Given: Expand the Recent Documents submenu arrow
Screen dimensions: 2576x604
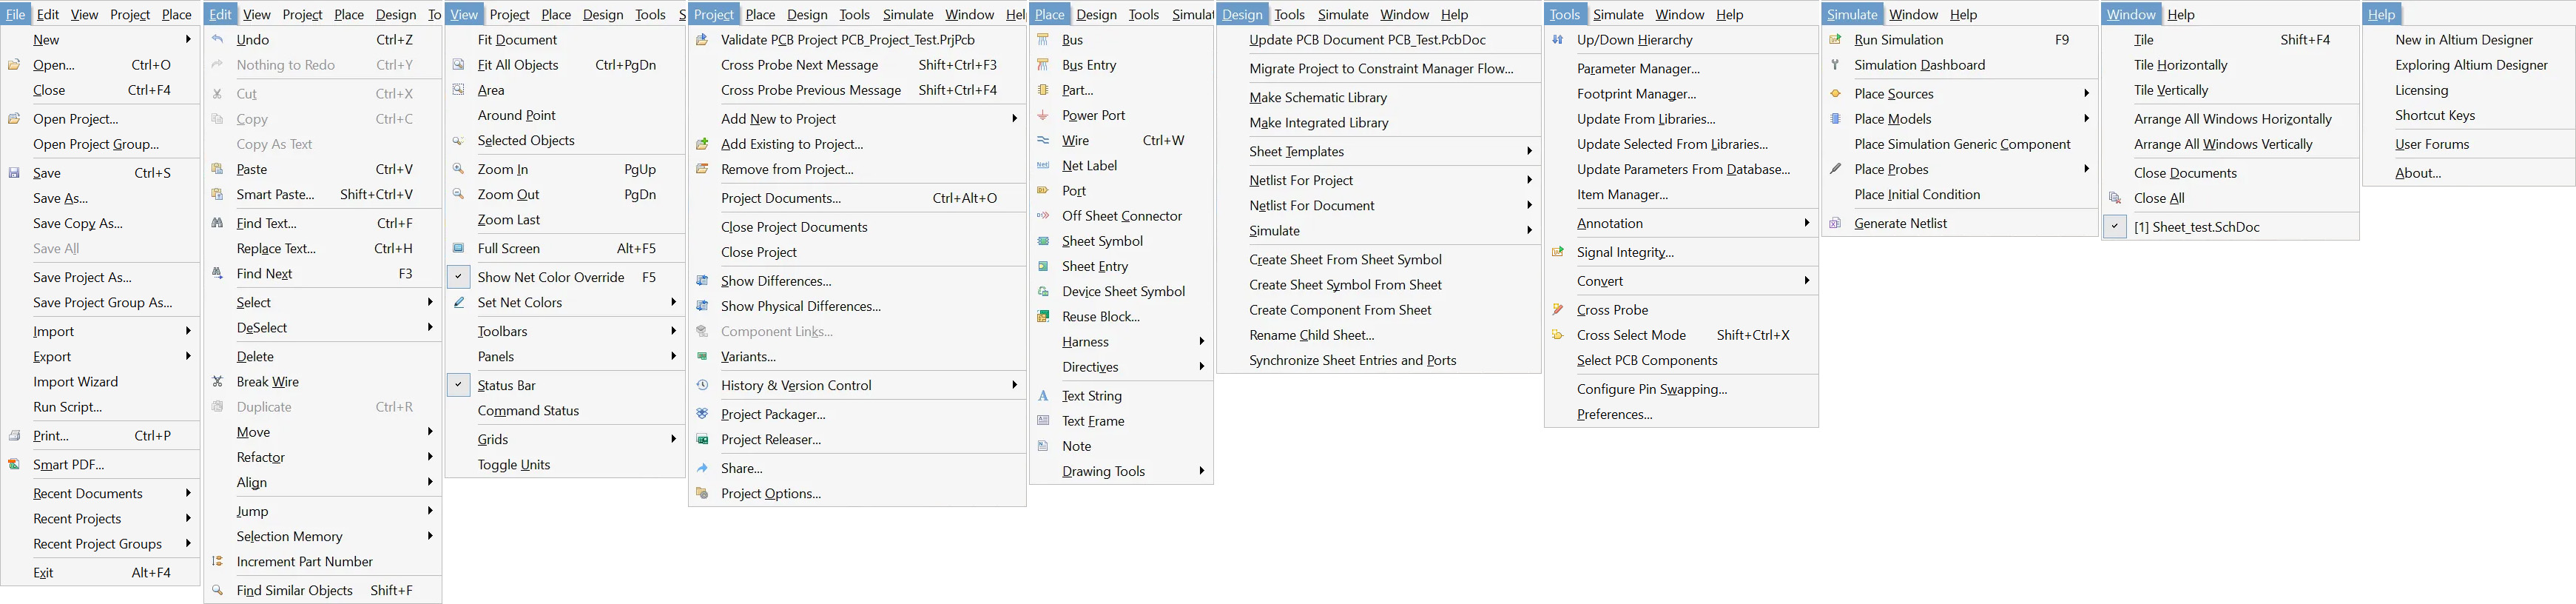Looking at the screenshot, I should click(x=188, y=493).
